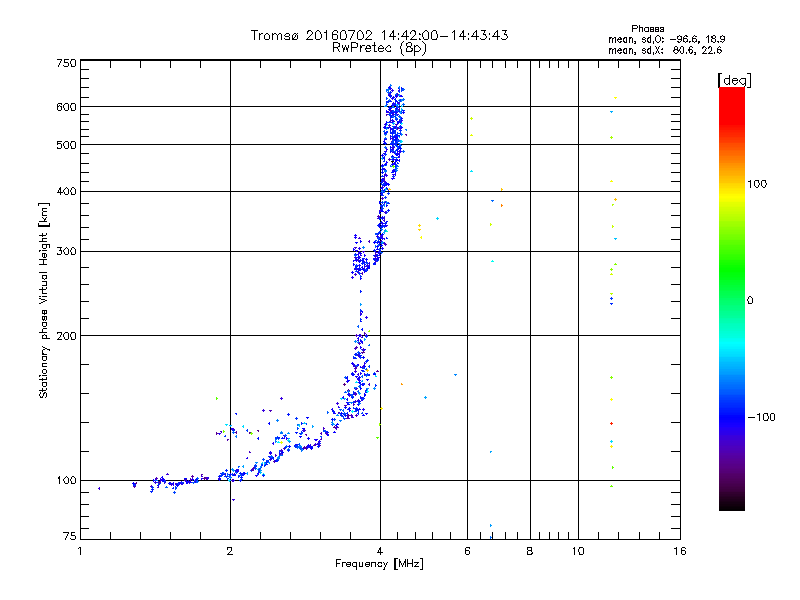
Task: Click the x-axis label "Frequency [MHz]"
Action: pos(379,564)
